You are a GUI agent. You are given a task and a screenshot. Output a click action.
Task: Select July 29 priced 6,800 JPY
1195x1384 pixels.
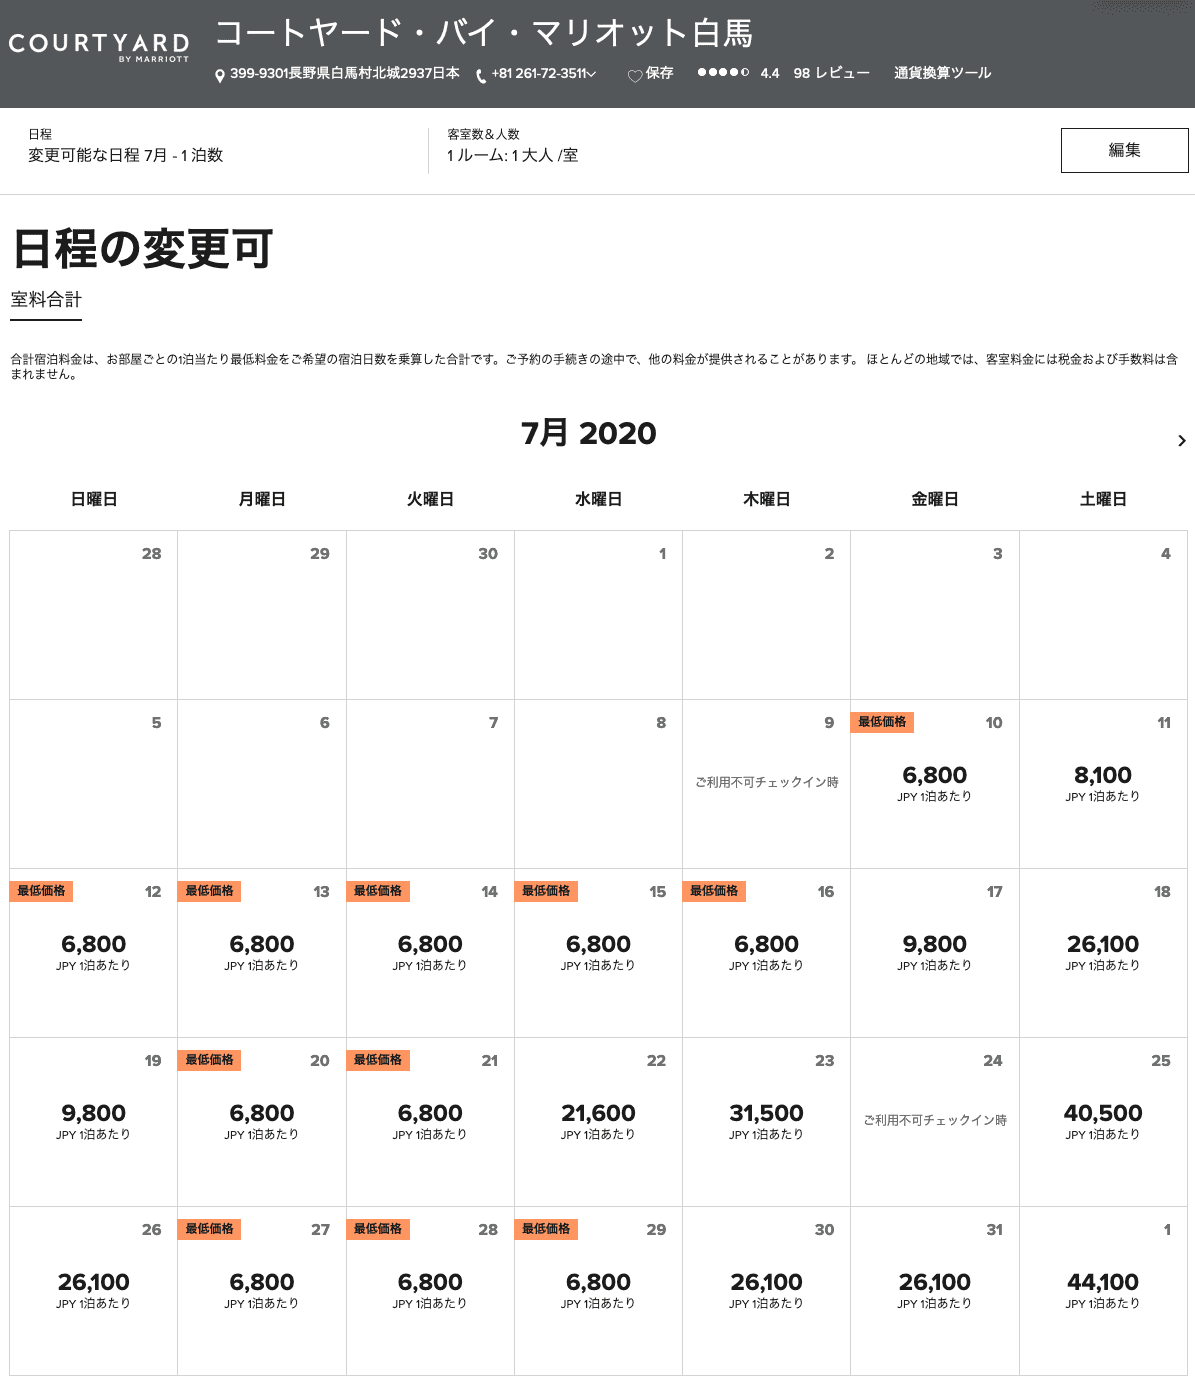[x=598, y=1291]
